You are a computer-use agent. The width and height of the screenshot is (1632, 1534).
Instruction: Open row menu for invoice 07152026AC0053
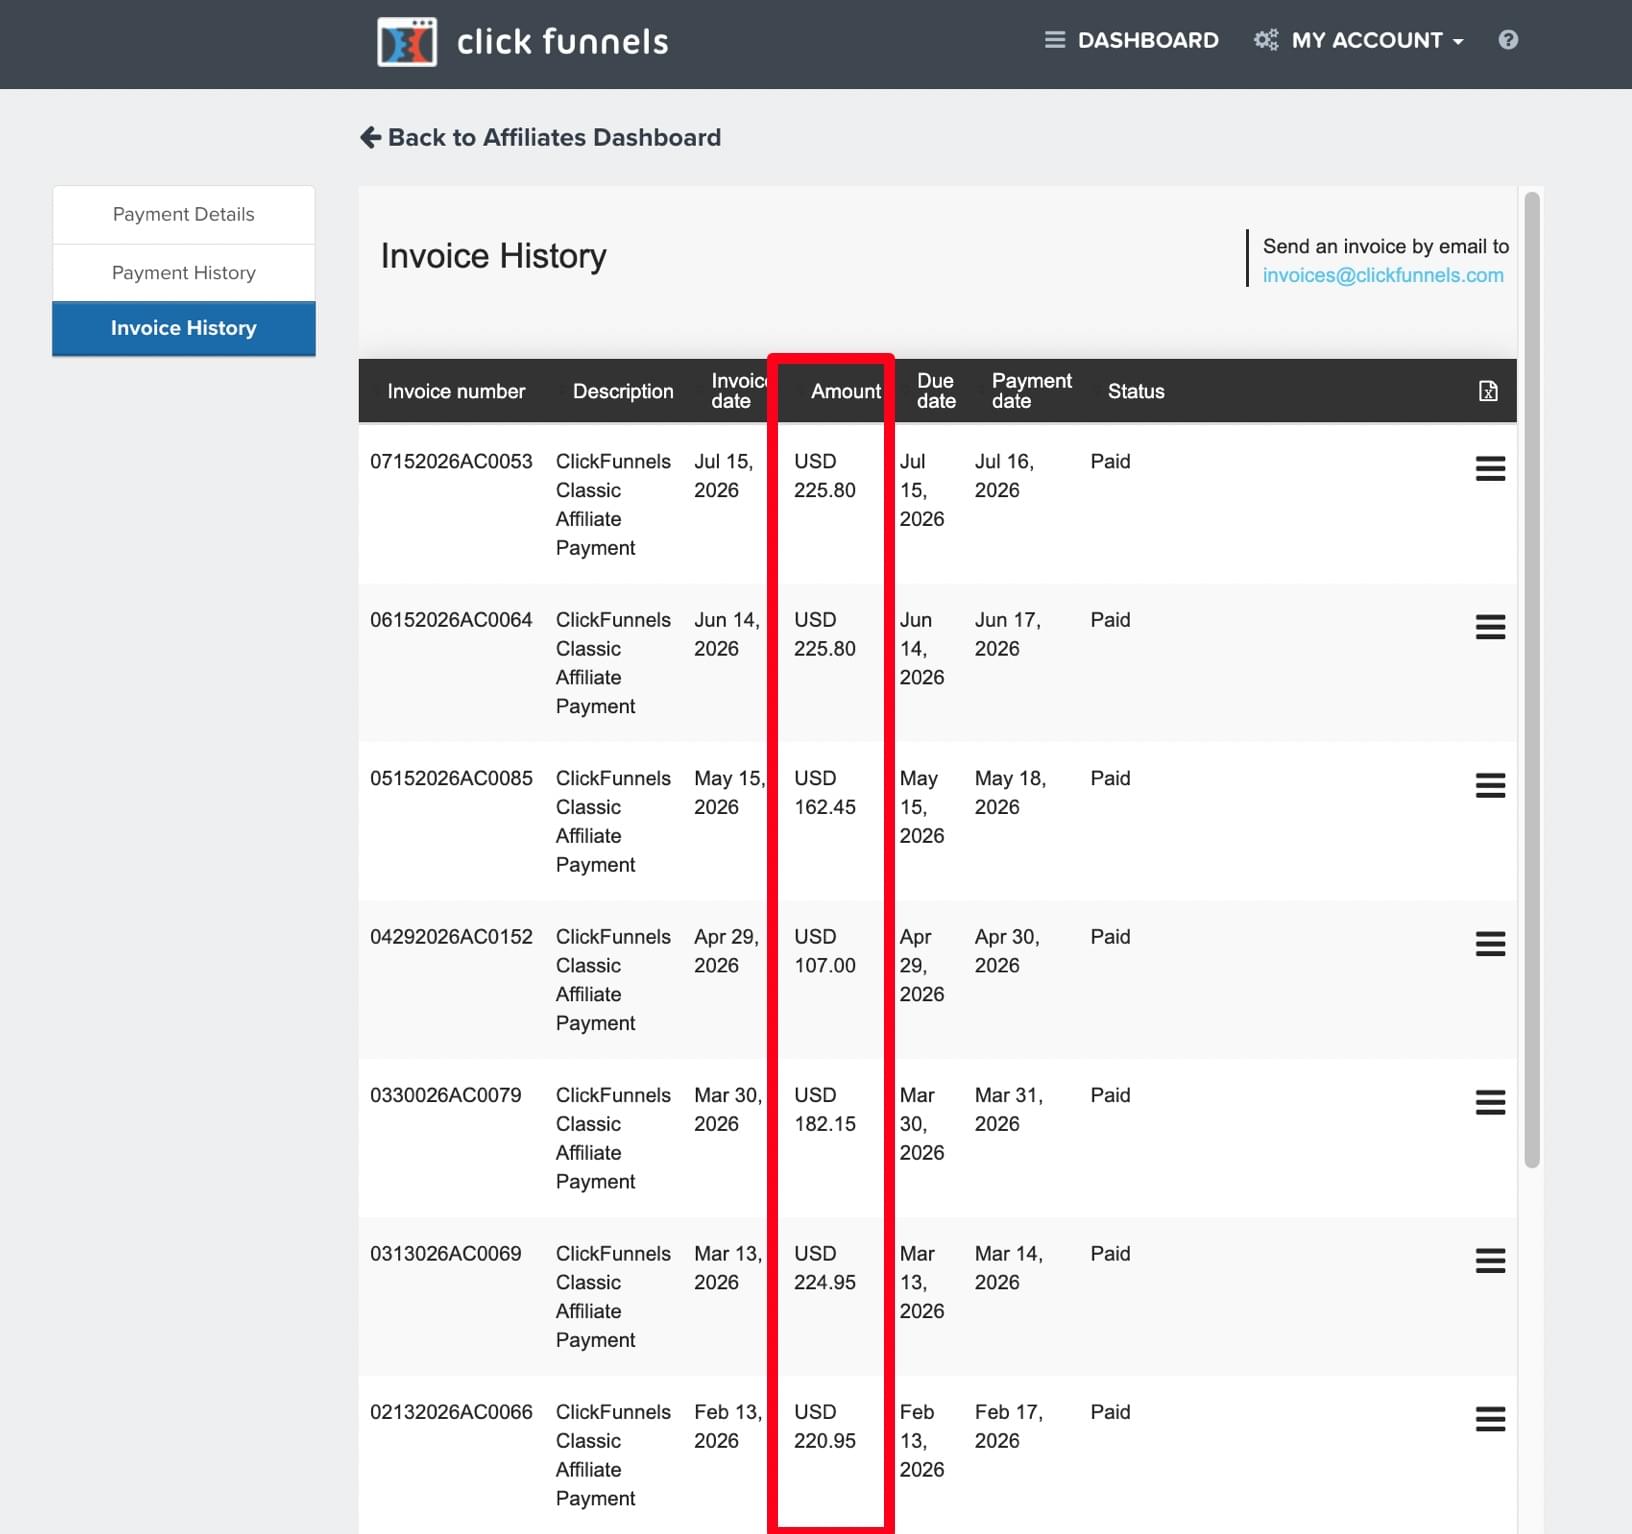click(x=1490, y=468)
